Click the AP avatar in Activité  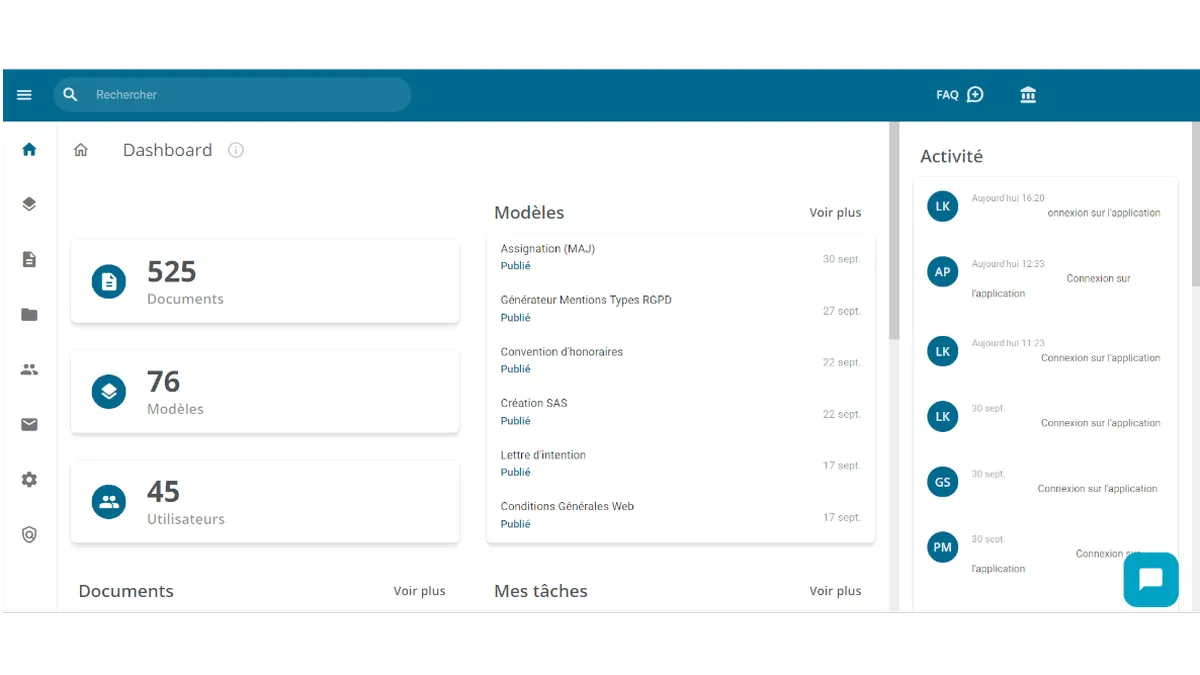(x=942, y=272)
